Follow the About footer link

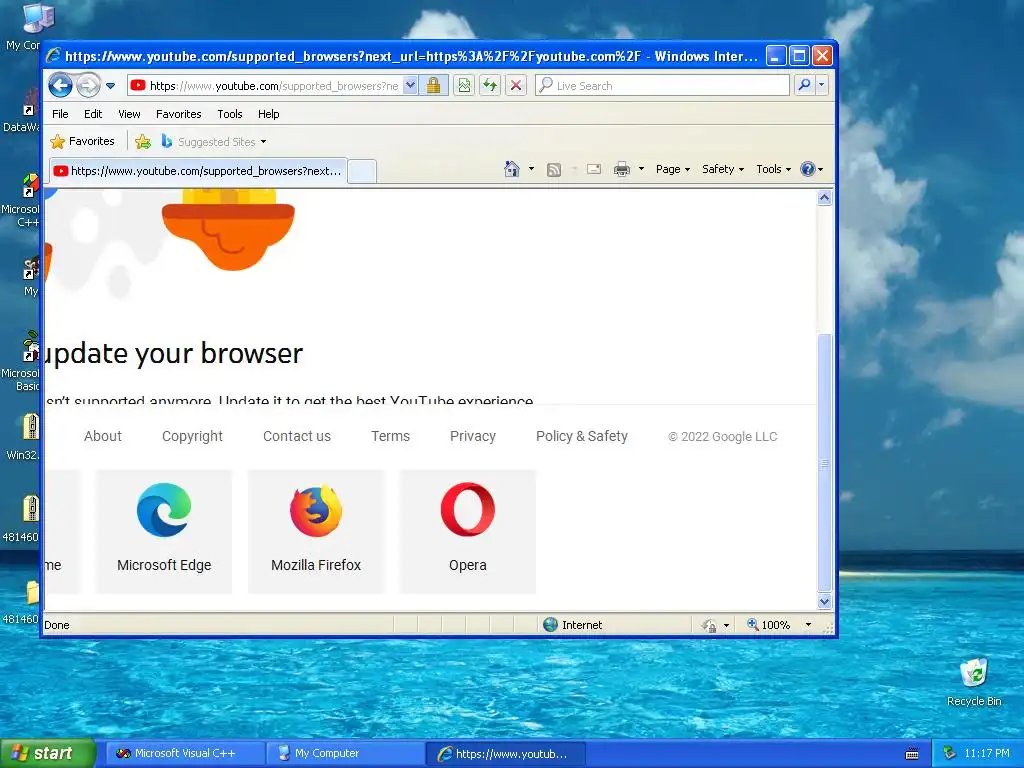[103, 436]
